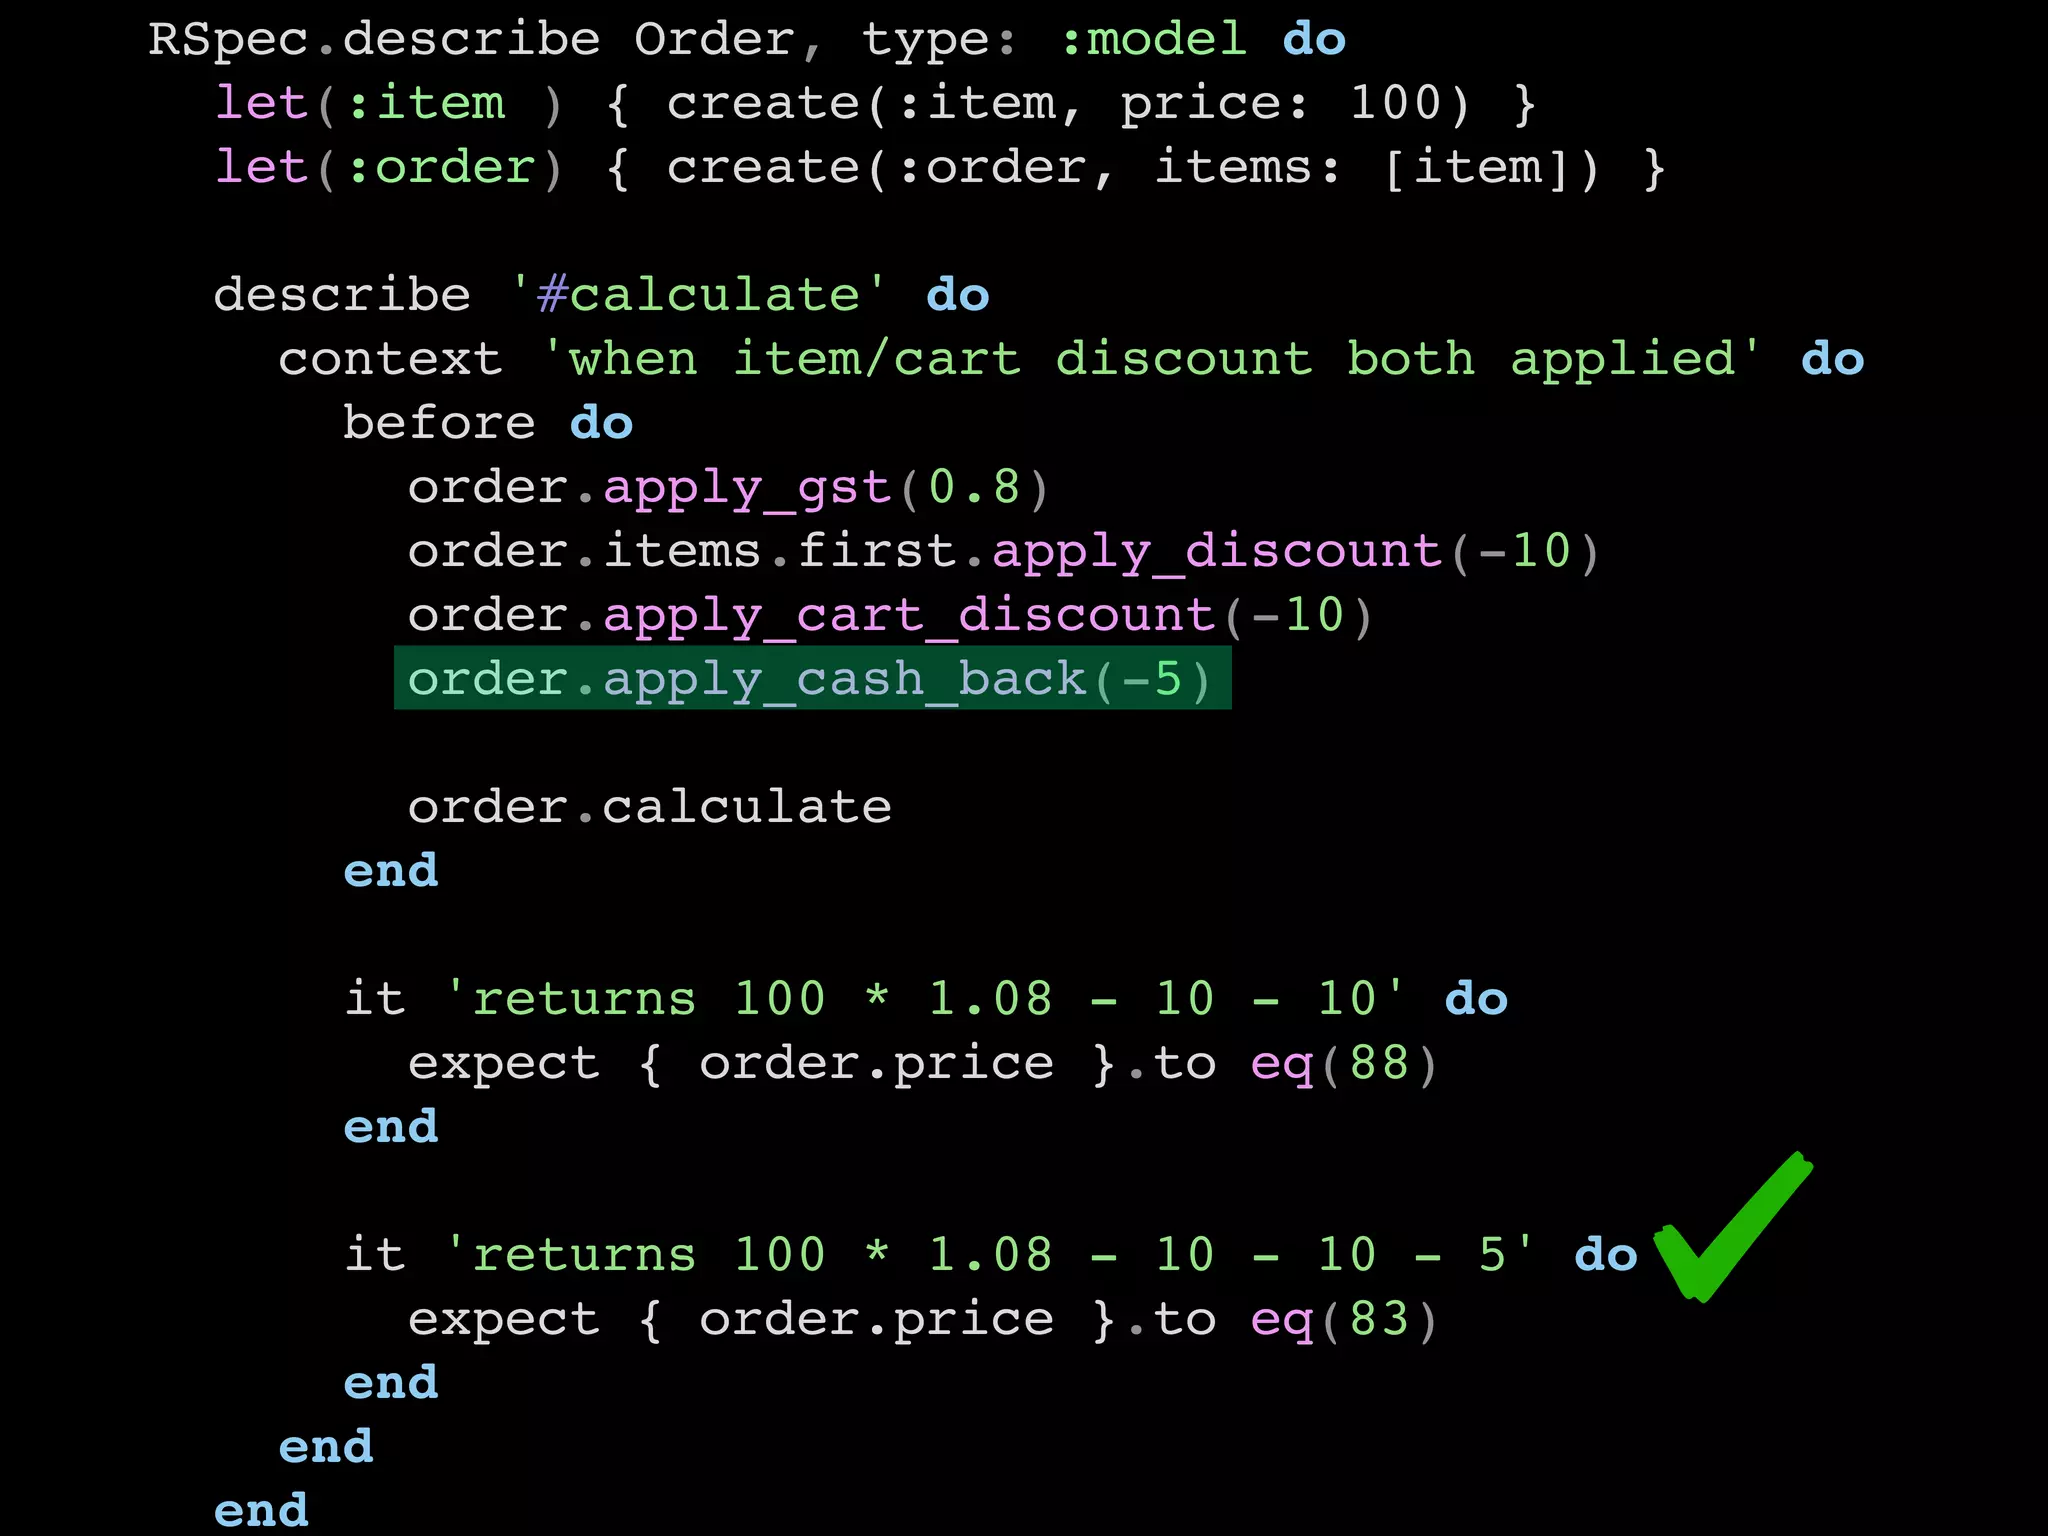Click 'create(:item, price: 100)' text

[1069, 104]
